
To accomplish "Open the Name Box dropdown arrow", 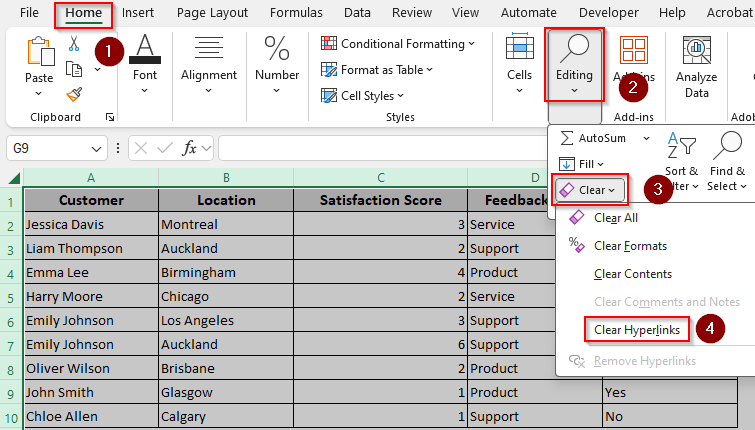I will coord(96,149).
